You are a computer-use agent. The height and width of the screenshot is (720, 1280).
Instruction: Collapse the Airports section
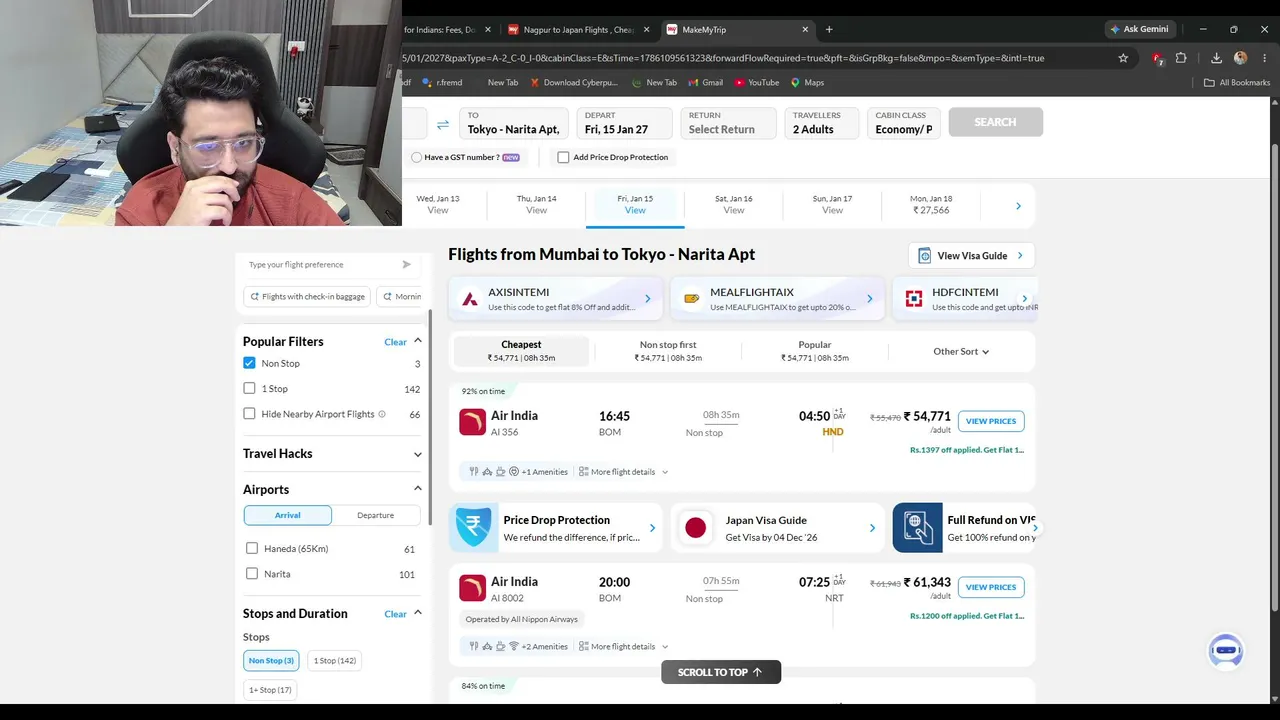pos(418,488)
